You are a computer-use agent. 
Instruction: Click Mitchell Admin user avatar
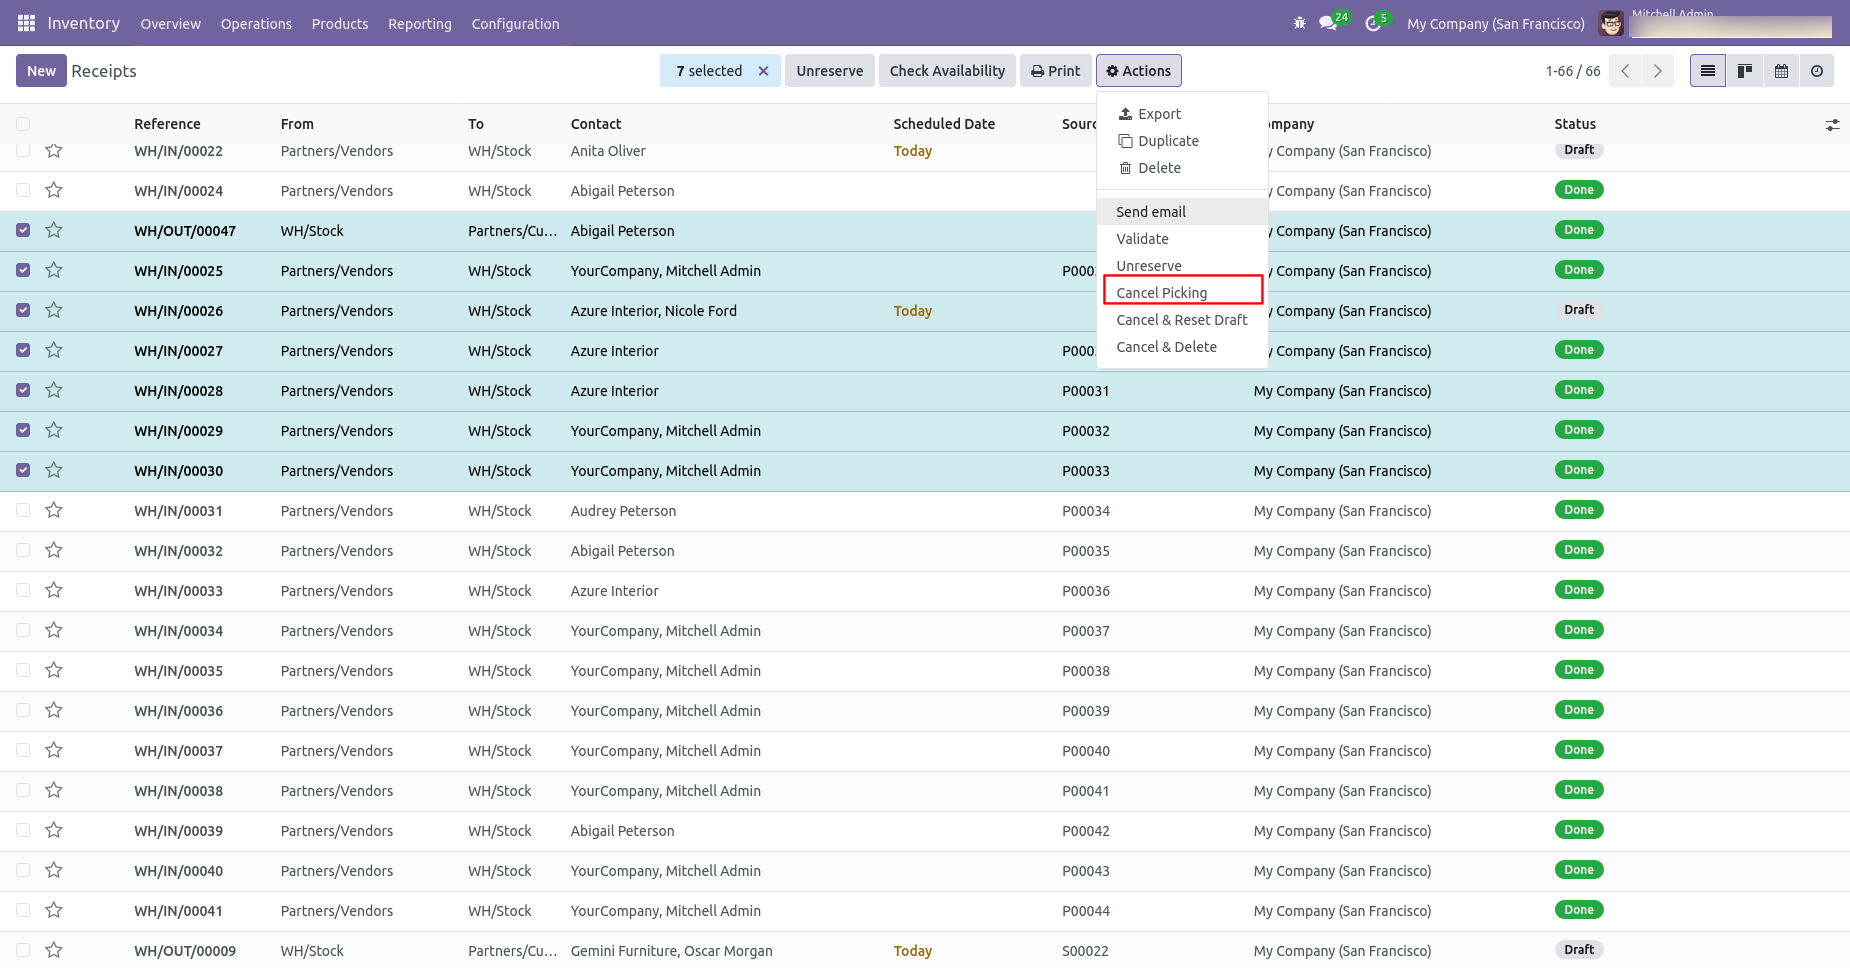(1610, 23)
